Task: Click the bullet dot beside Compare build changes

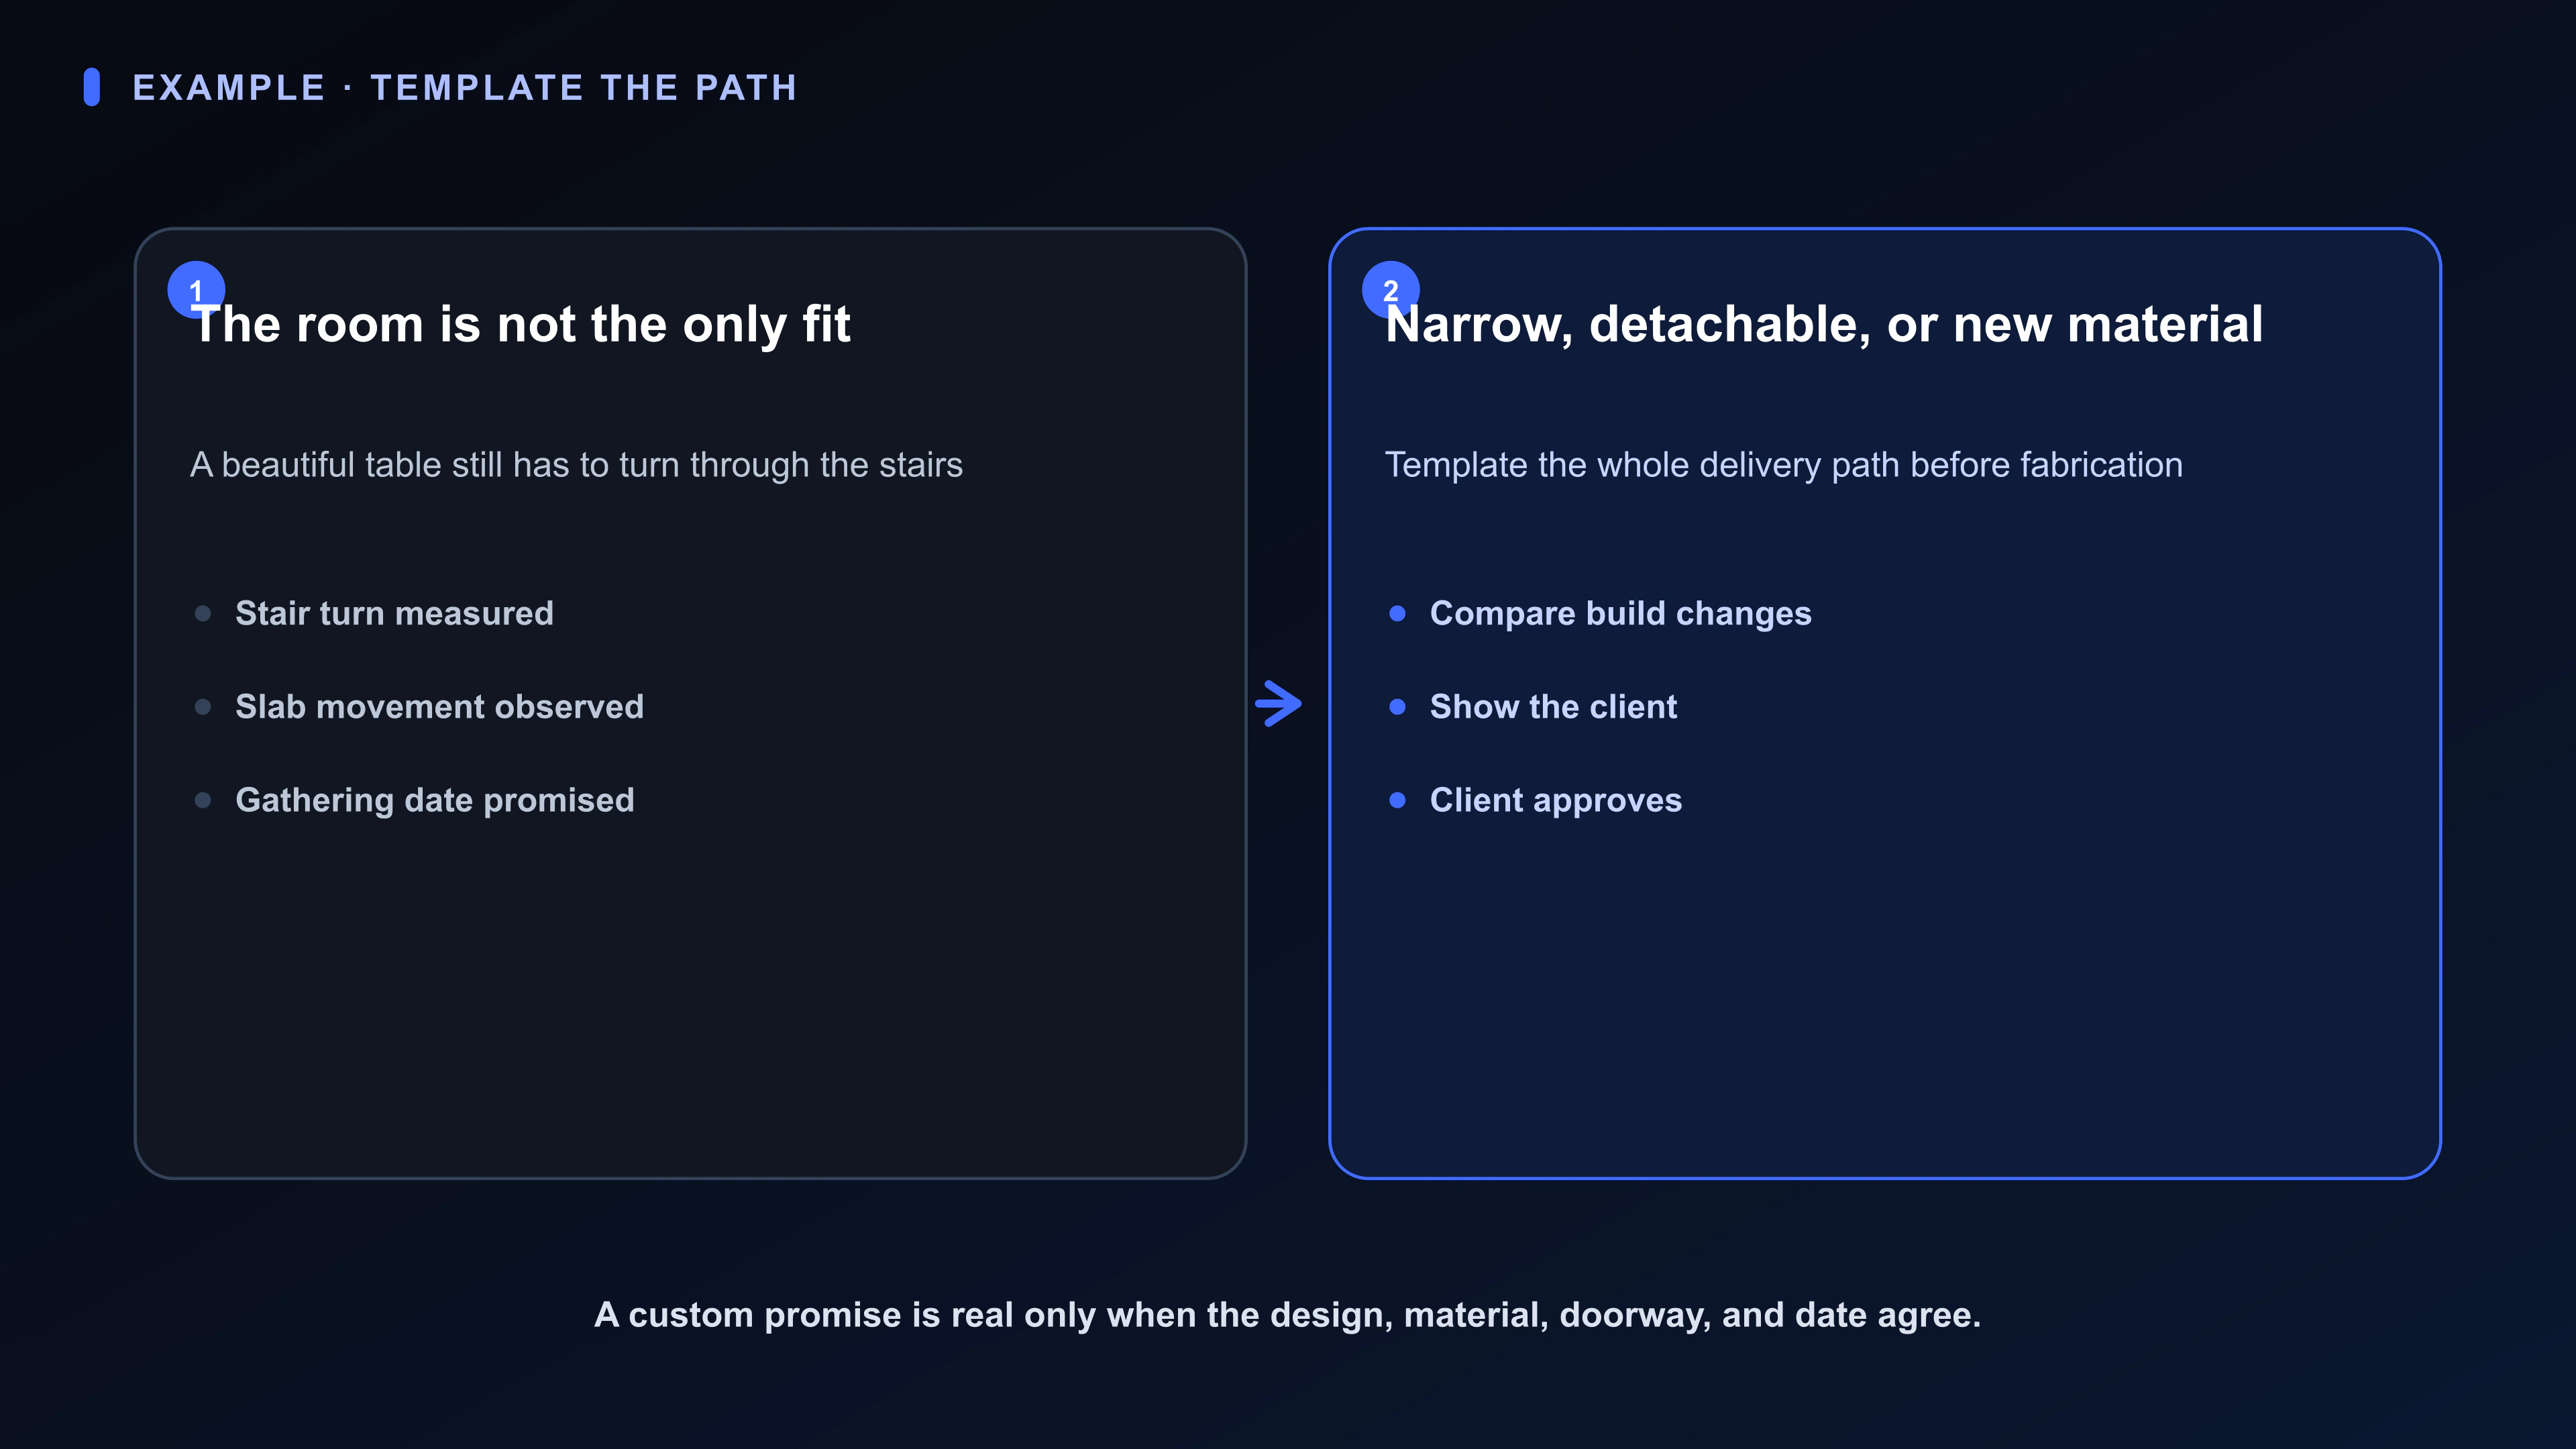Action: 1398,613
